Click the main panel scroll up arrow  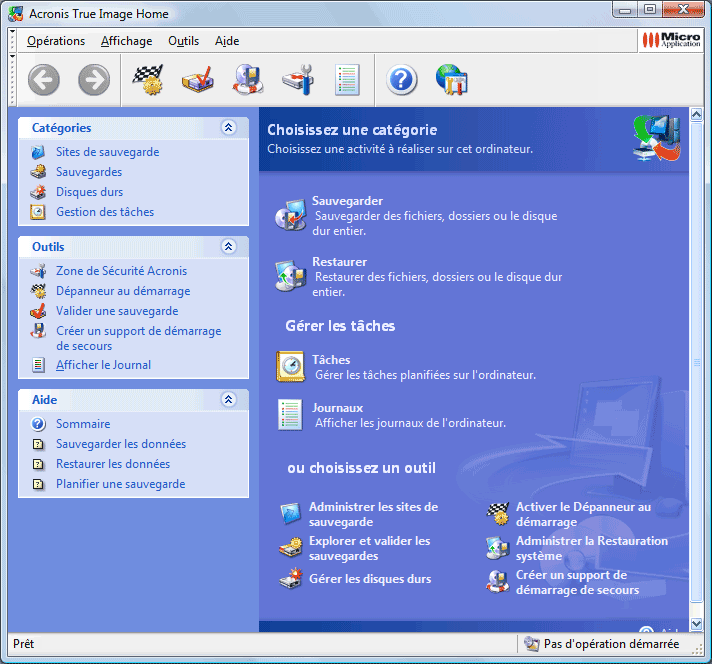pos(696,114)
